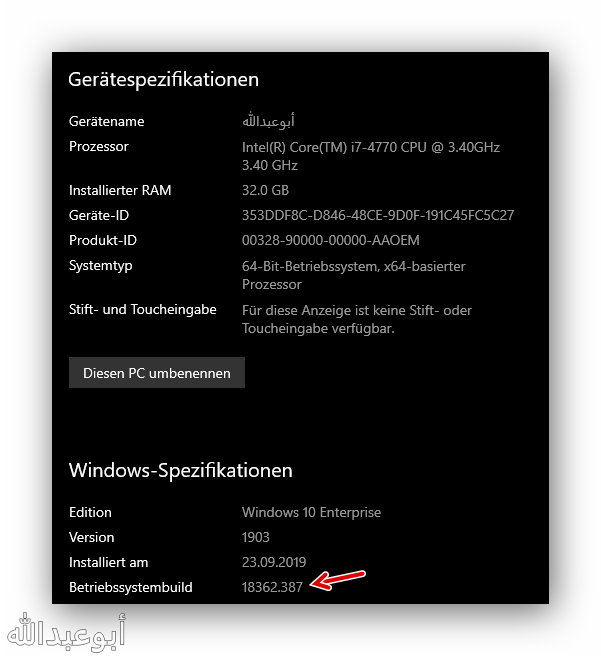The image size is (601, 656).
Task: Select the Geräte-ID value starting with 353DDF8C
Action: [x=378, y=215]
